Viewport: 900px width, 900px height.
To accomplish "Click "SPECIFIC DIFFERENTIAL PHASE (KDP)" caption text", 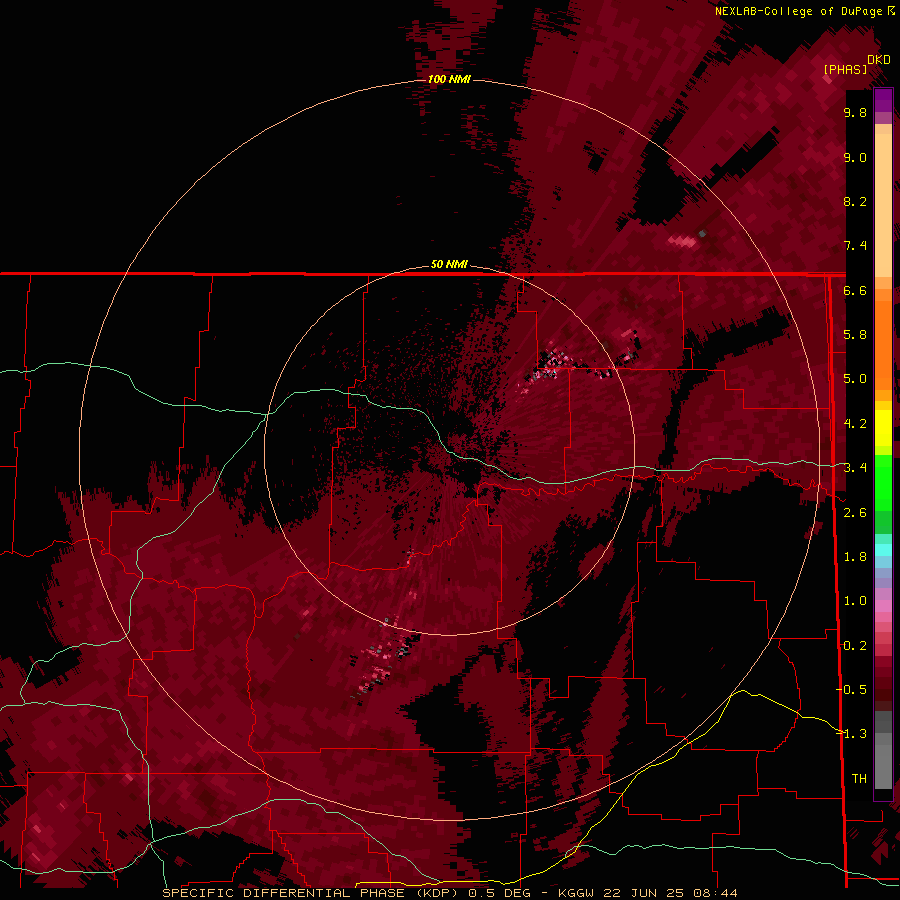I will 310,893.
